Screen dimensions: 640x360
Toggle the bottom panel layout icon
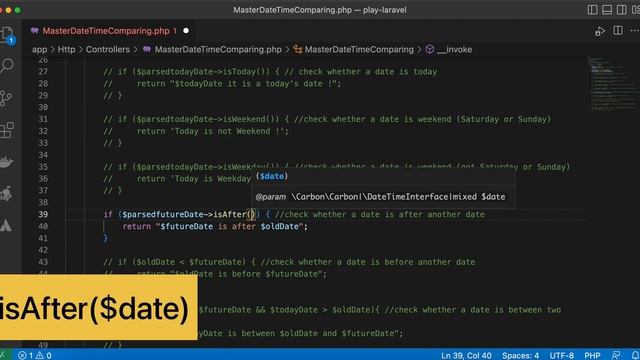(607, 10)
